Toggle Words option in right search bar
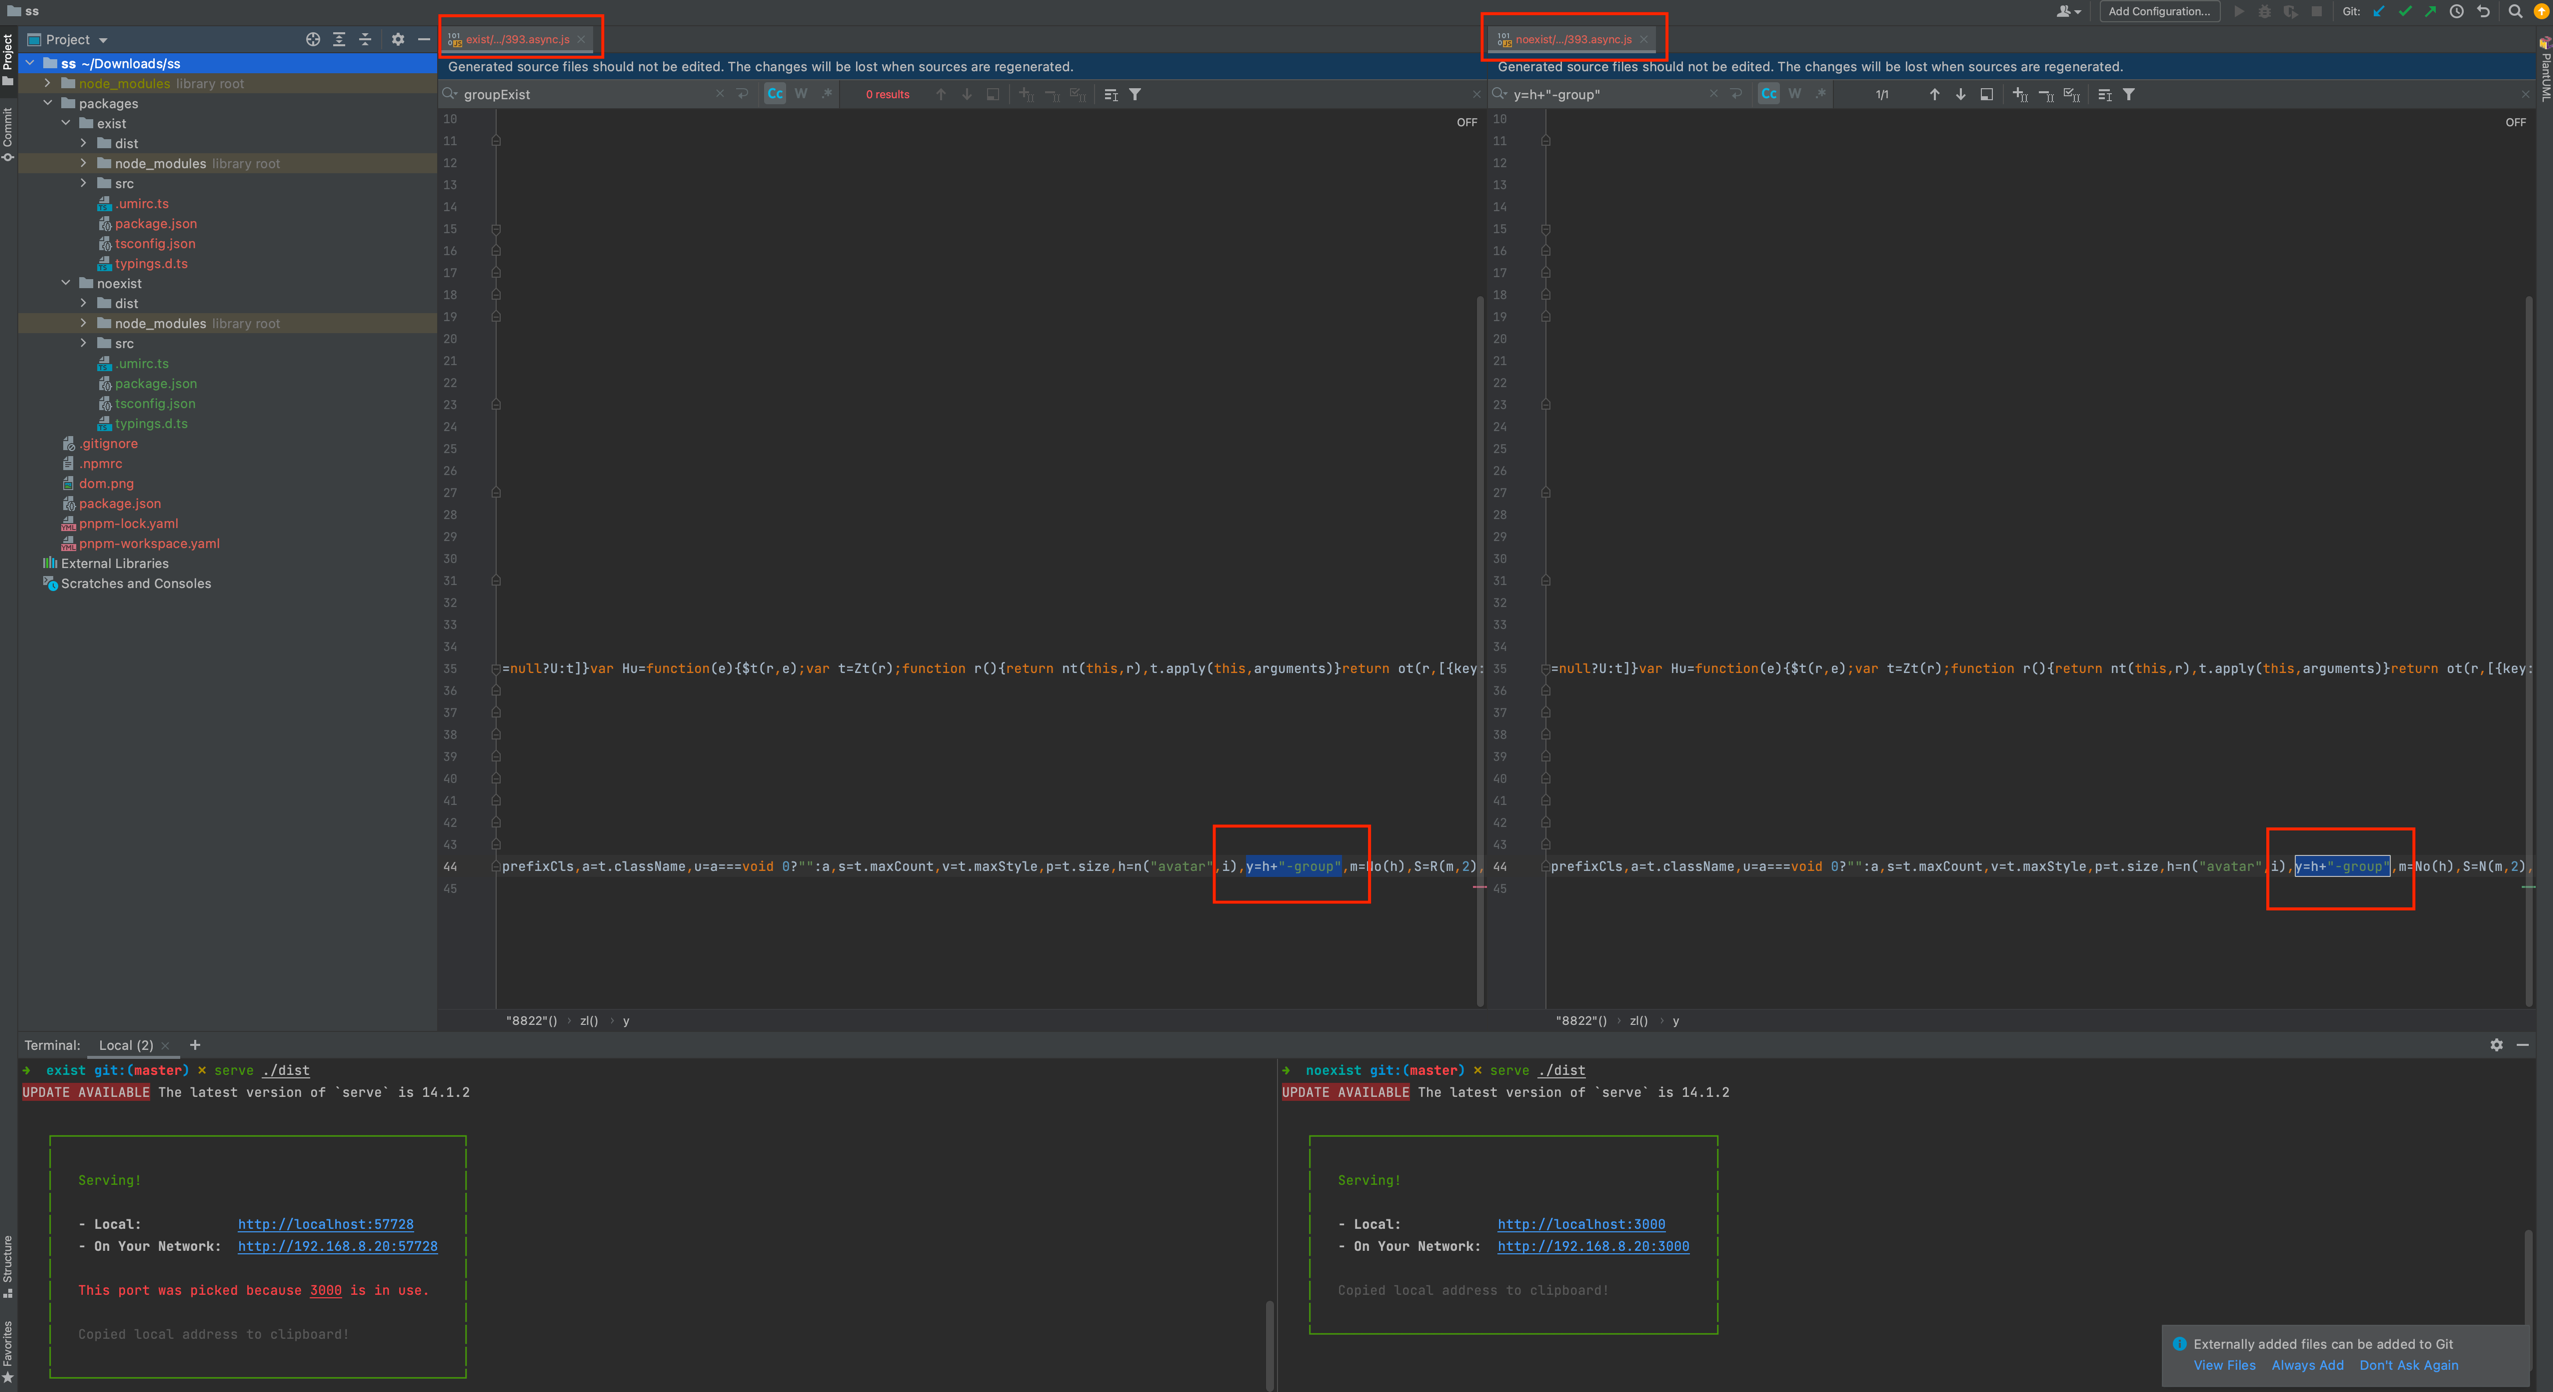The width and height of the screenshot is (2553, 1392). coord(1795,94)
